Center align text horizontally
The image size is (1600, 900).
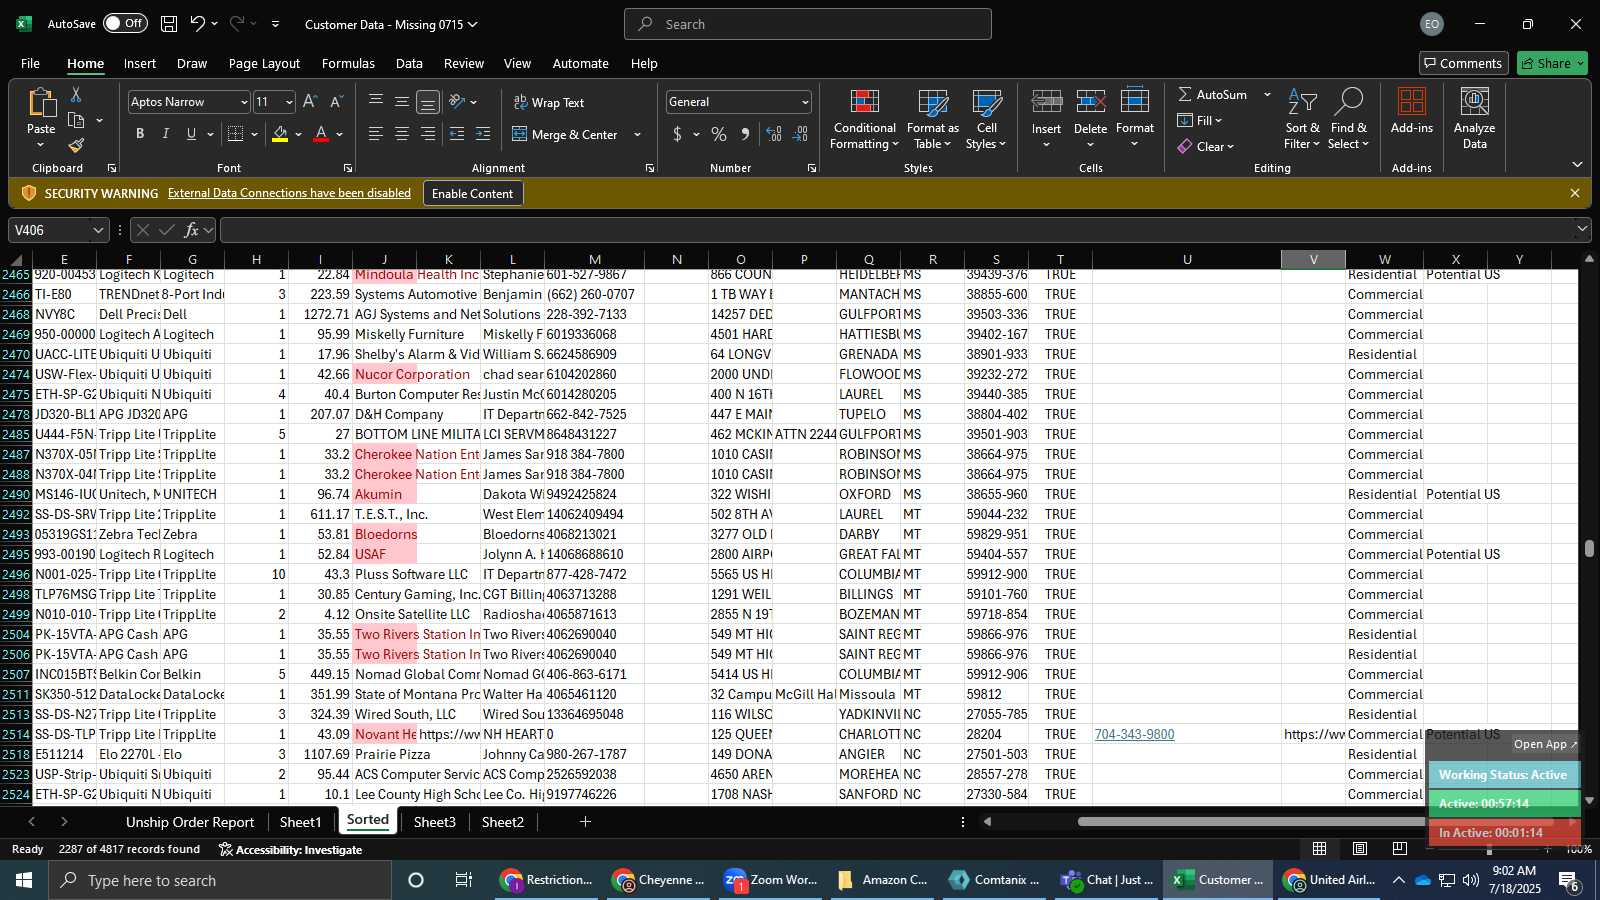[402, 134]
